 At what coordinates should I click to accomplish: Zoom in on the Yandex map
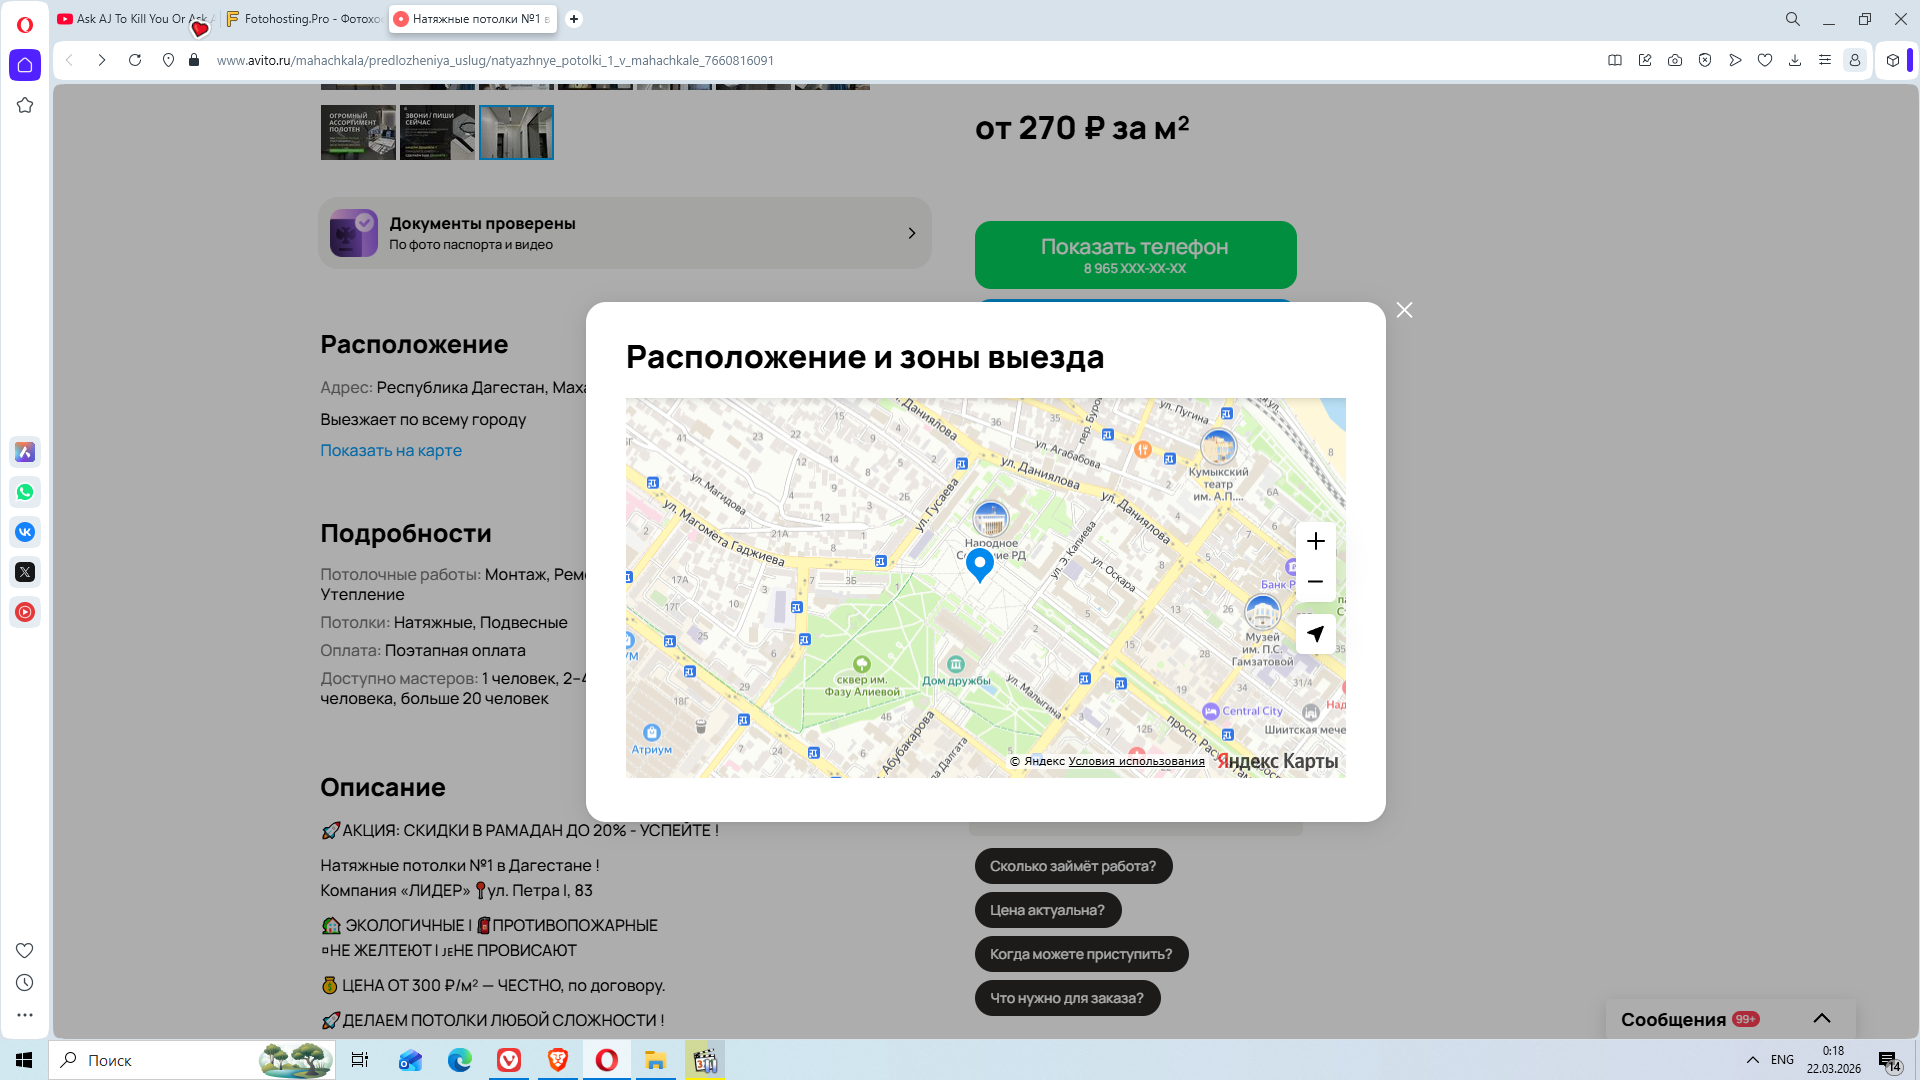click(x=1315, y=541)
